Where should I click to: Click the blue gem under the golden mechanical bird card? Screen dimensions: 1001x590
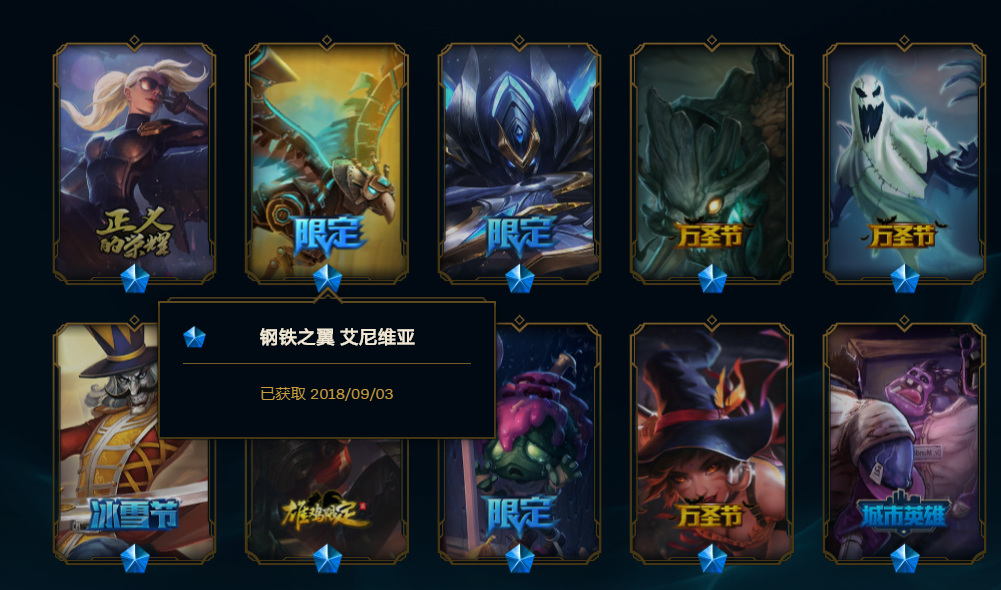point(327,279)
